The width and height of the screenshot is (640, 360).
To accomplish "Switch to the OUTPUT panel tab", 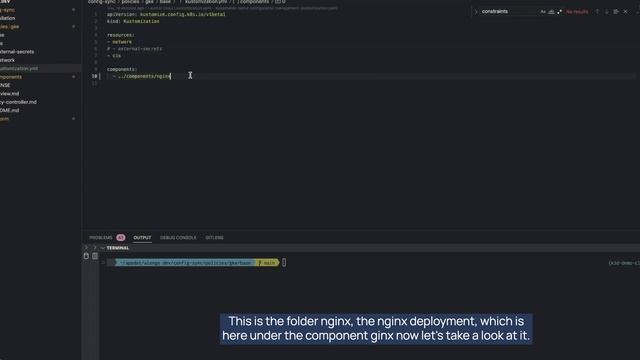I will tap(142, 238).
